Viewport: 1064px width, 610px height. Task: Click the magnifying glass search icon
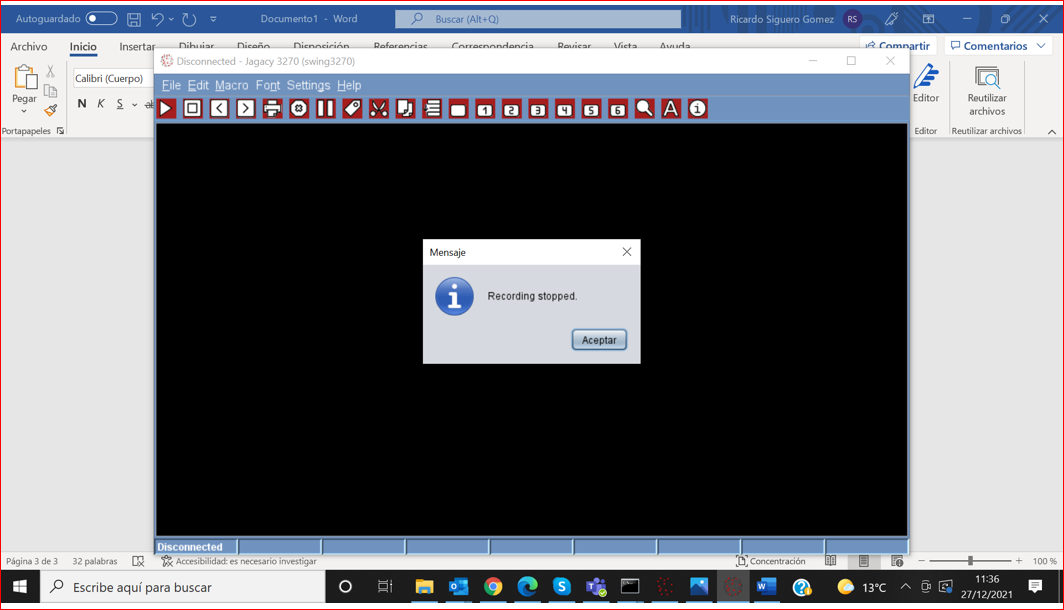[644, 108]
